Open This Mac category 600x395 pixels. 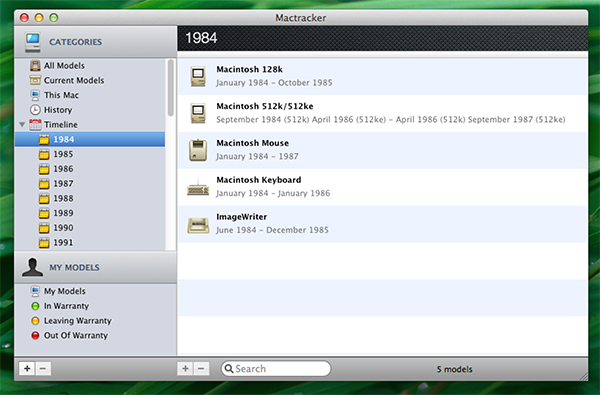pos(90,95)
